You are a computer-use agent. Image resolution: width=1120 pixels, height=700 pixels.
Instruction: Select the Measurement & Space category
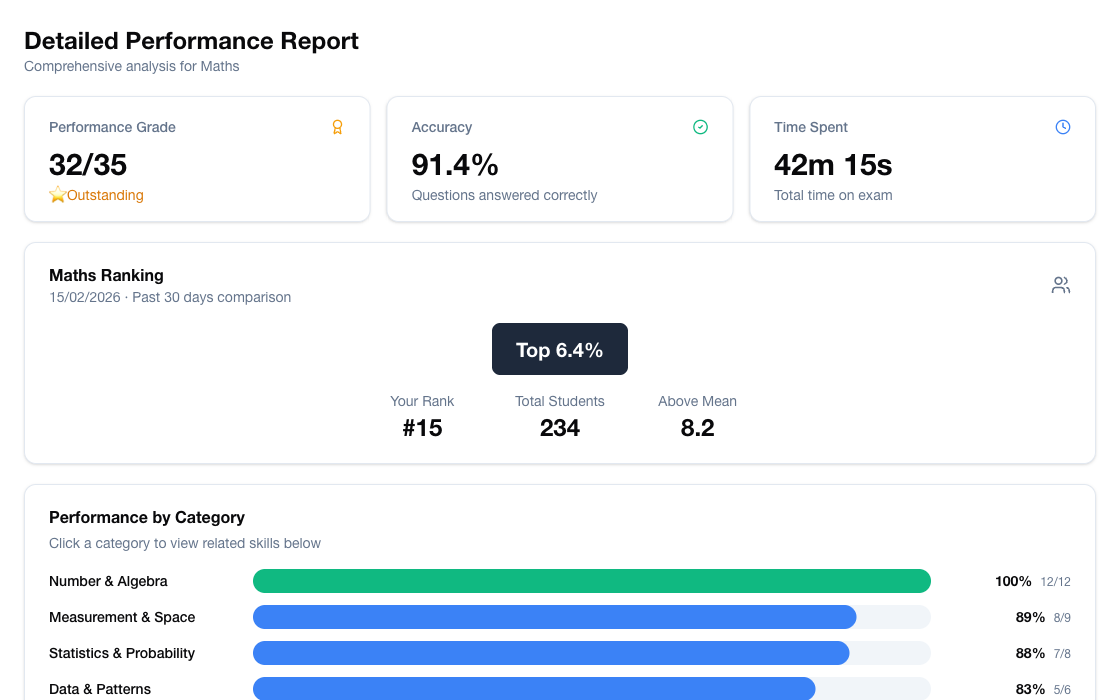click(x=122, y=617)
